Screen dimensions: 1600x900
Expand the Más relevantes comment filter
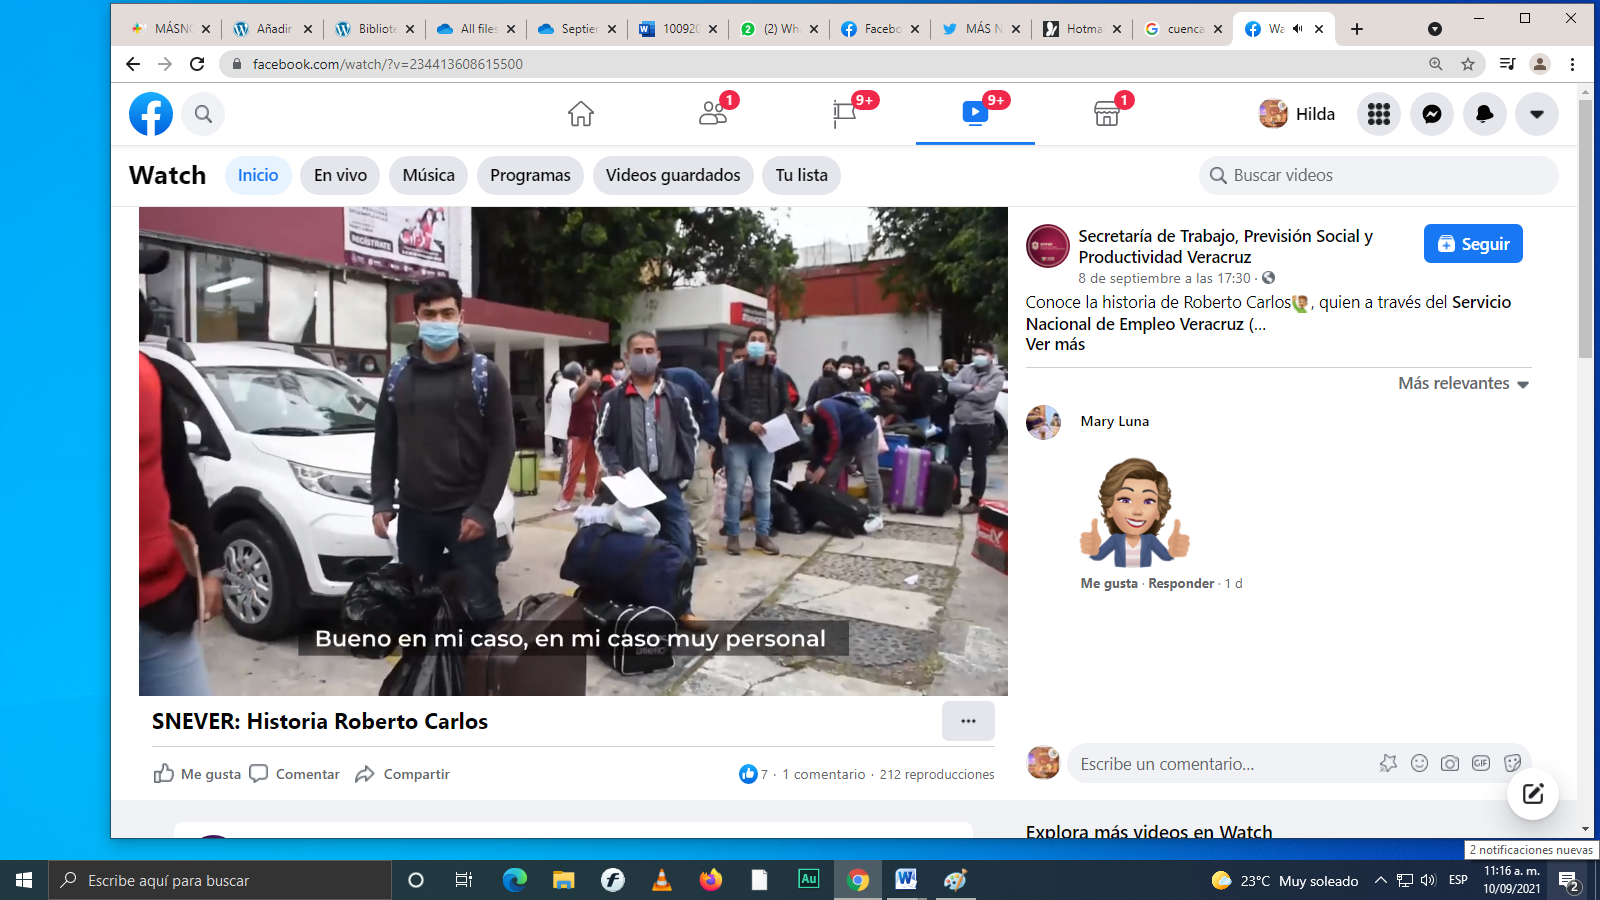(1463, 384)
